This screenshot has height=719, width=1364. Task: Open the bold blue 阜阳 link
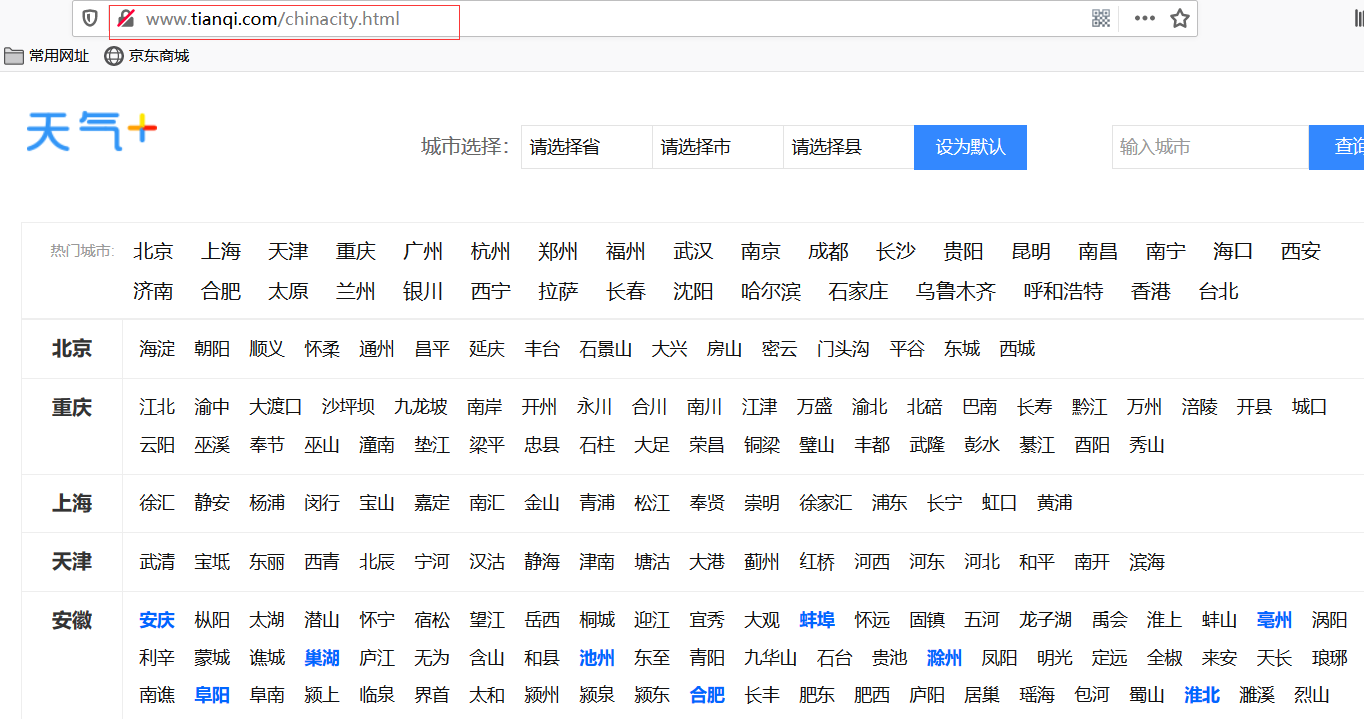tap(212, 695)
